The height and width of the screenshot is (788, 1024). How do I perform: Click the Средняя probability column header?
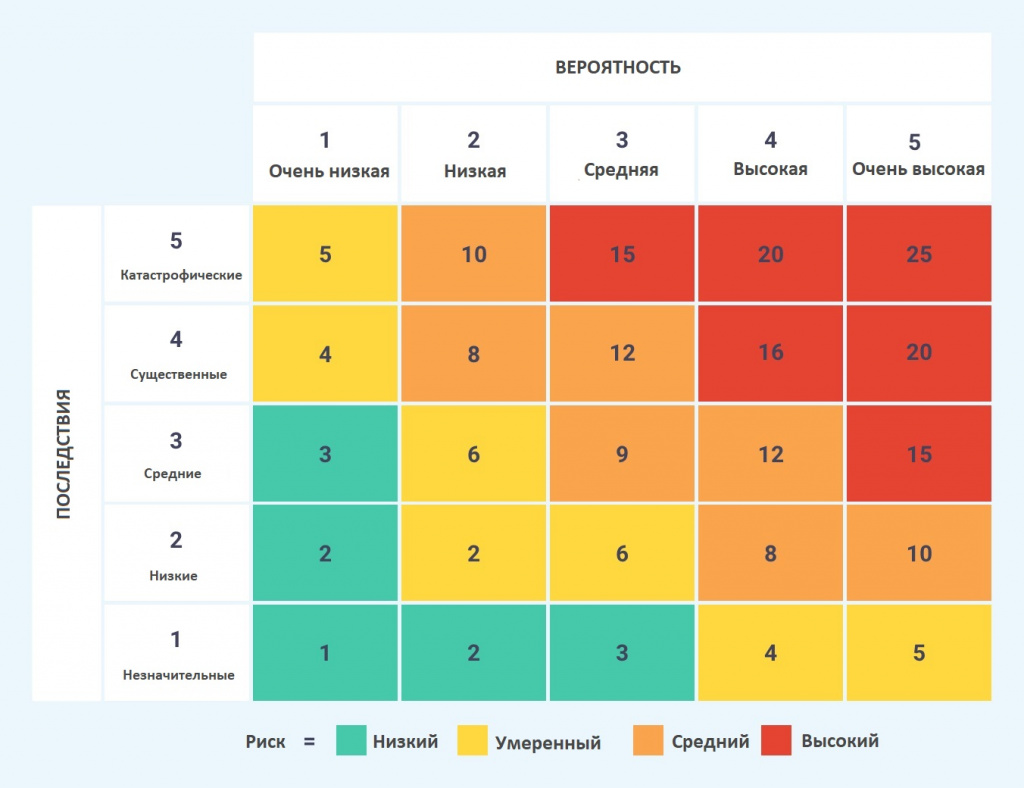coord(622,154)
